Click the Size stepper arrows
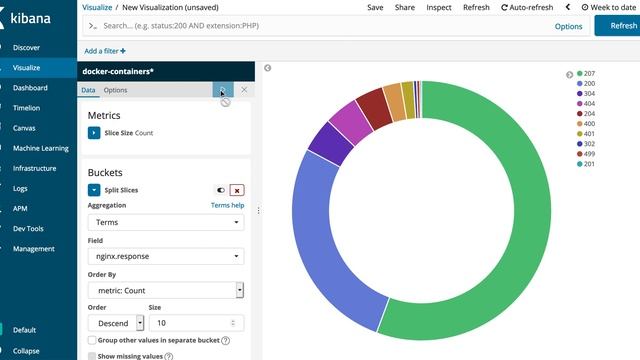The image size is (640, 360). tap(233, 323)
